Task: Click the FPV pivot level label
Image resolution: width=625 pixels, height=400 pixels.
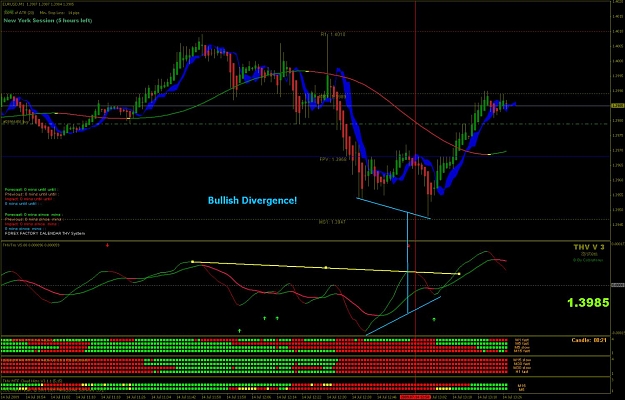Action: coord(333,159)
